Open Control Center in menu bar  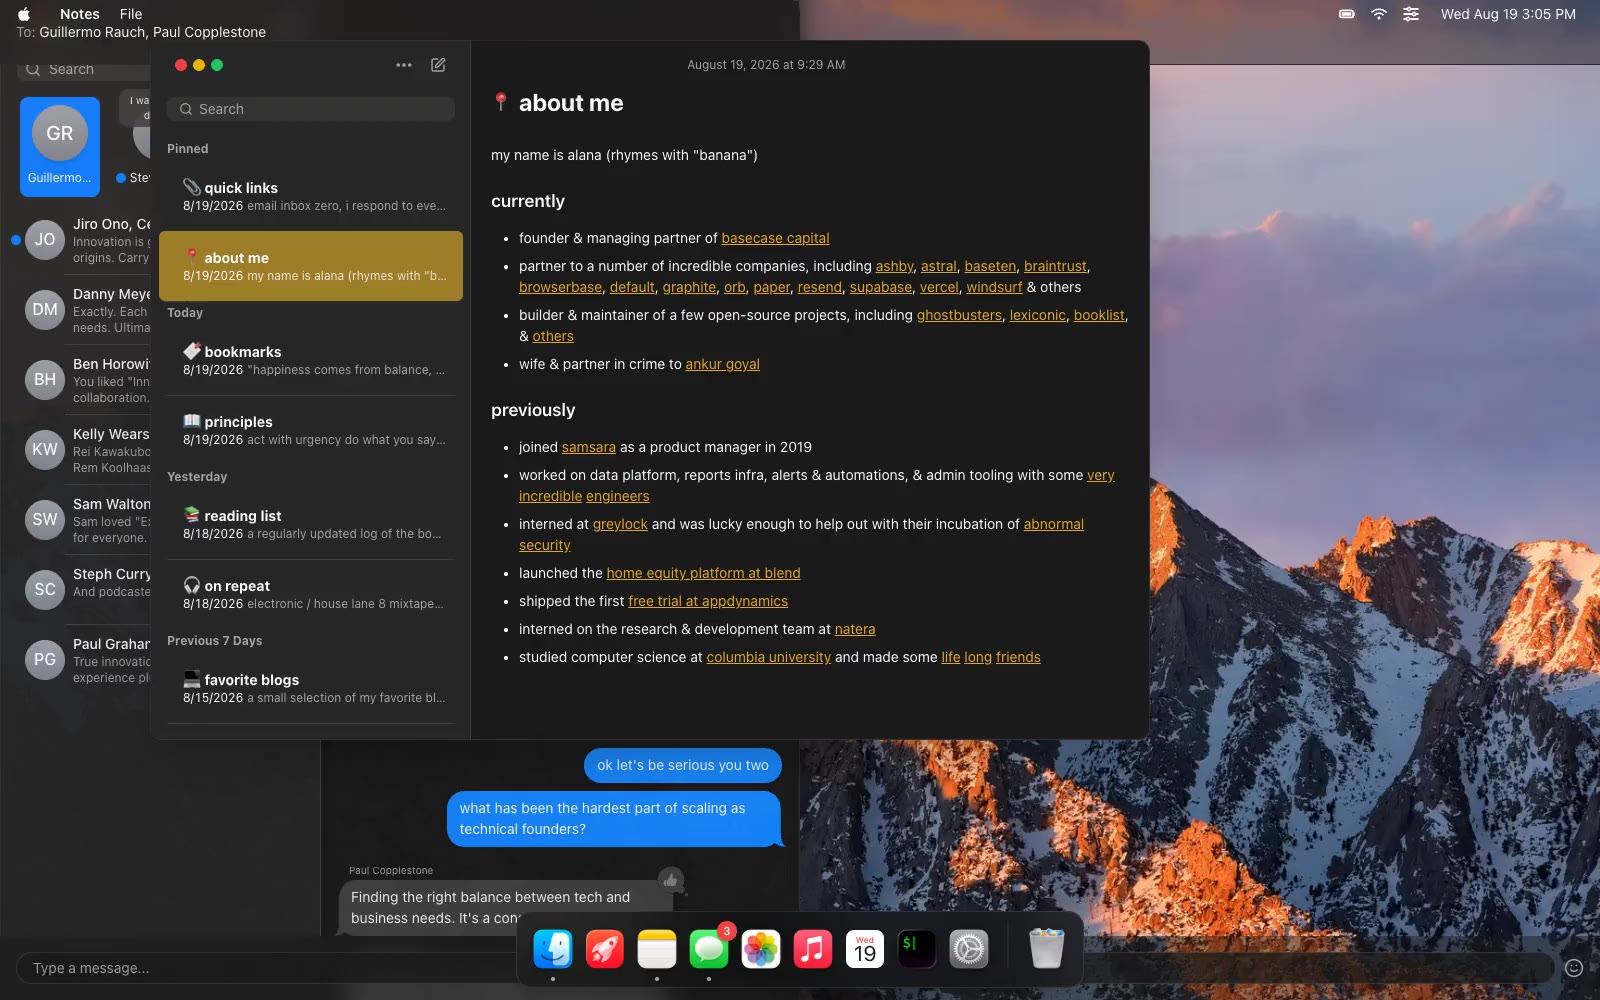click(1411, 14)
